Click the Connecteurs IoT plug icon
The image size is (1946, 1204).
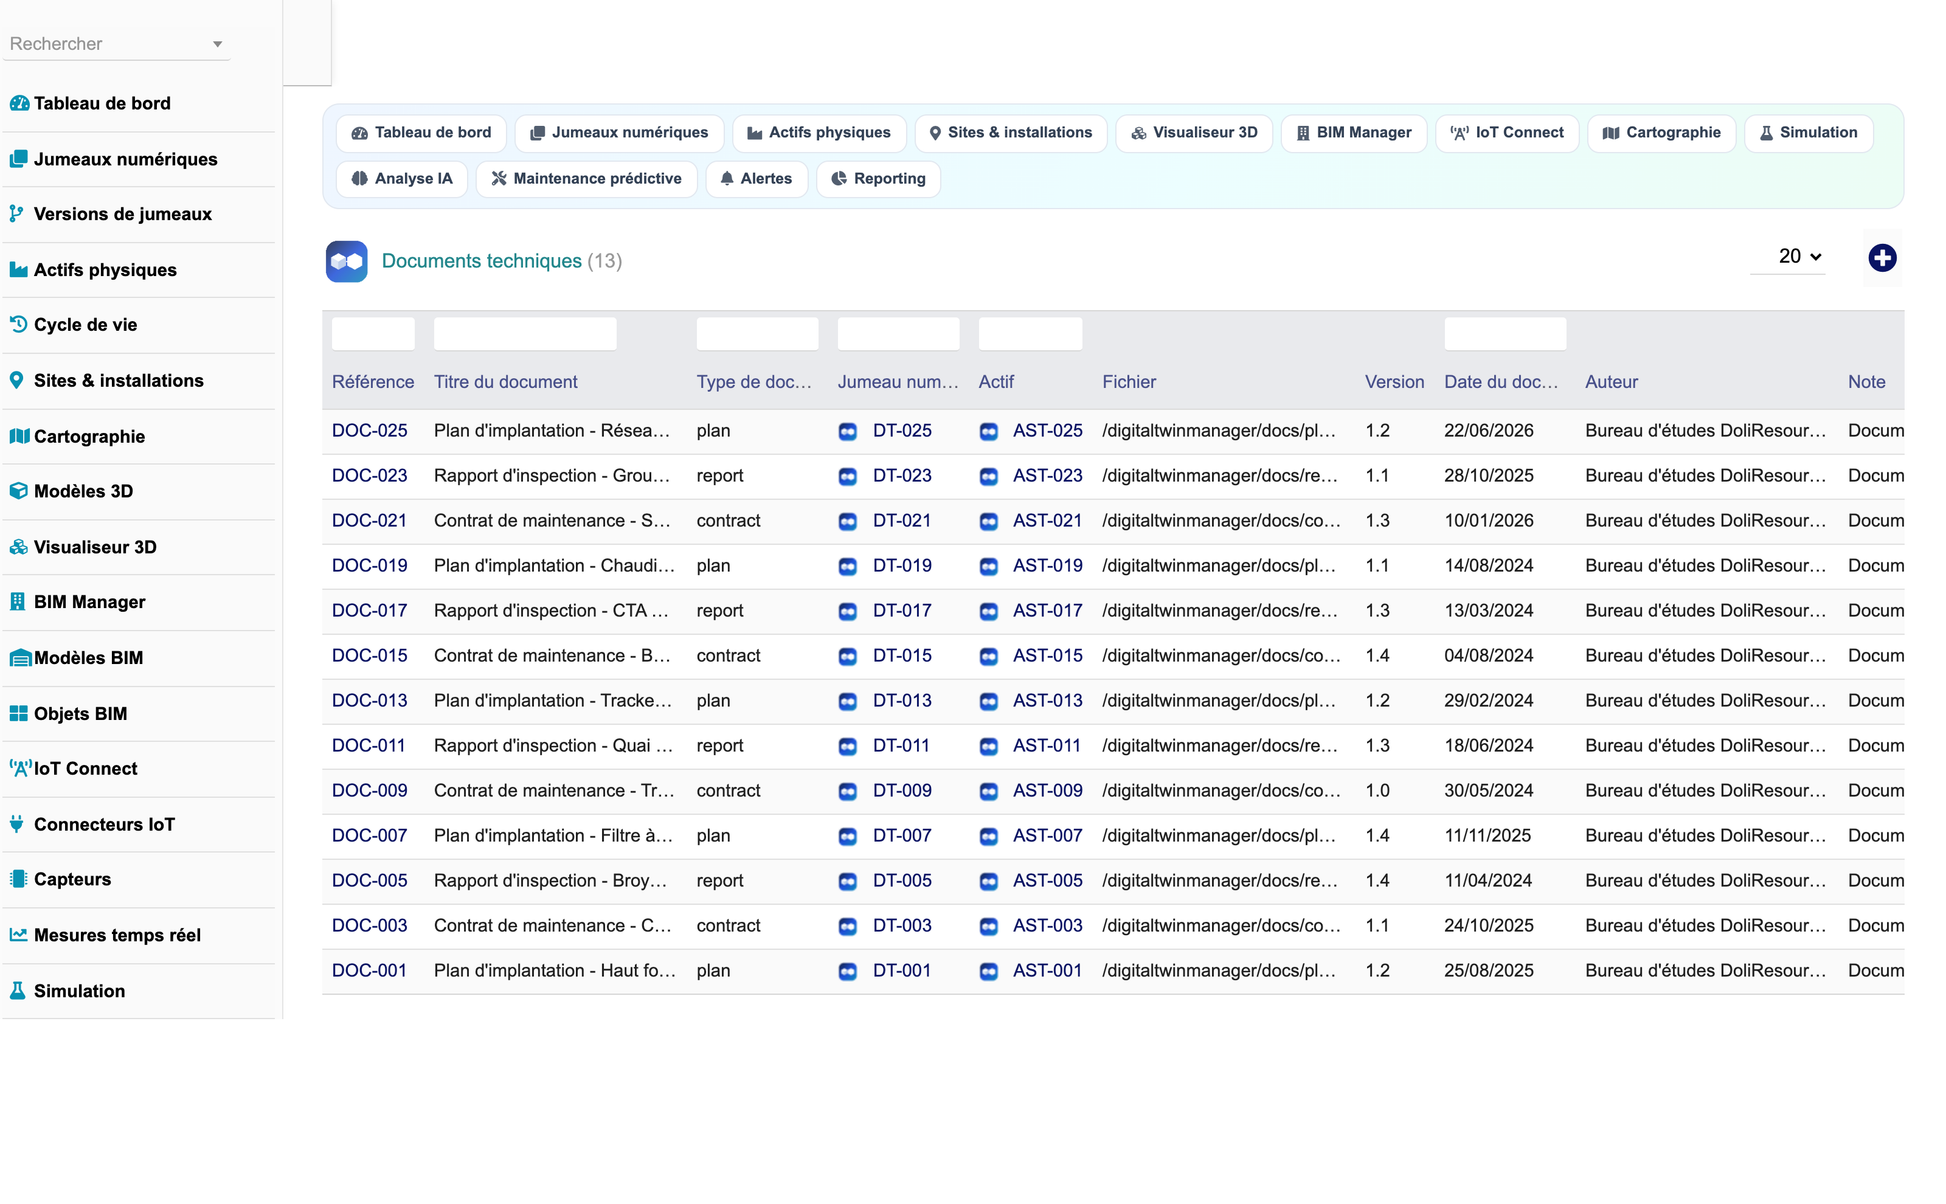tap(17, 824)
